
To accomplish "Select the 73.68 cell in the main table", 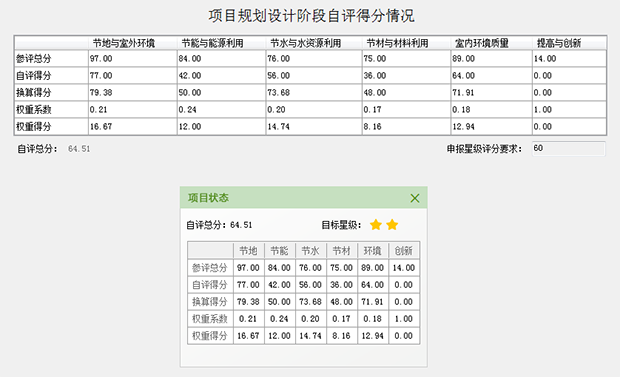I will tap(314, 93).
